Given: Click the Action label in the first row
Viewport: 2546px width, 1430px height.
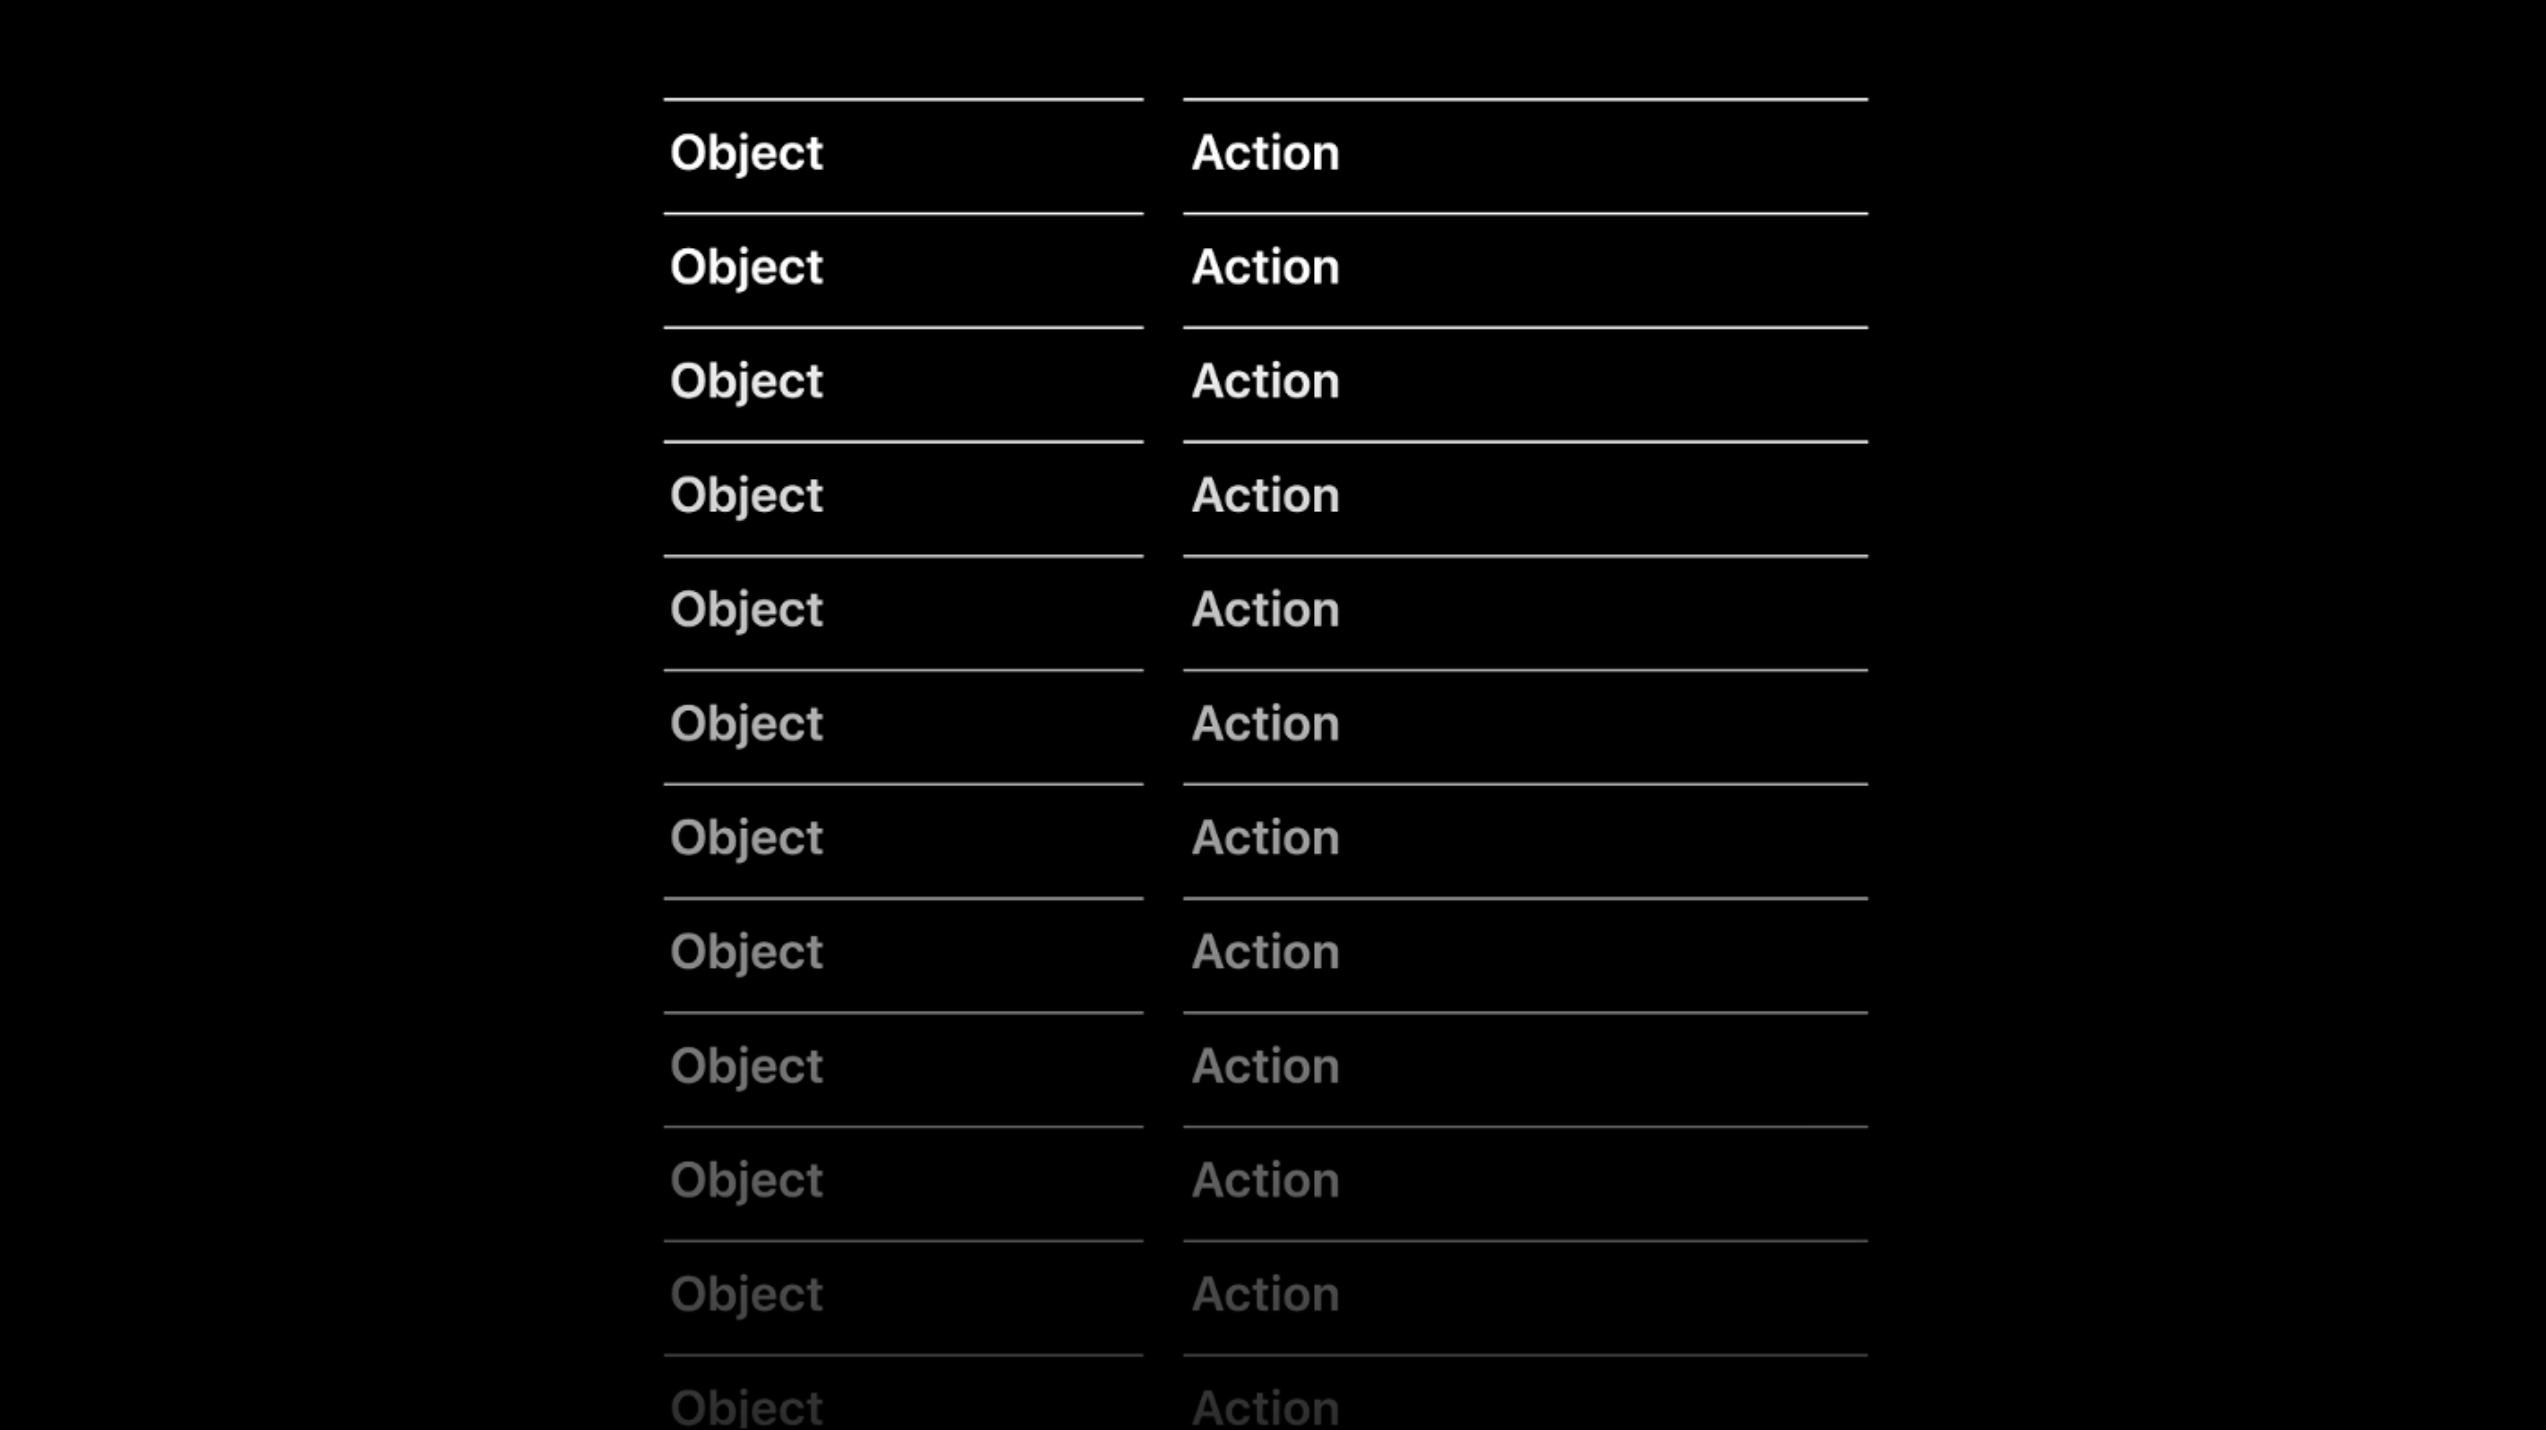Looking at the screenshot, I should [x=1265, y=154].
